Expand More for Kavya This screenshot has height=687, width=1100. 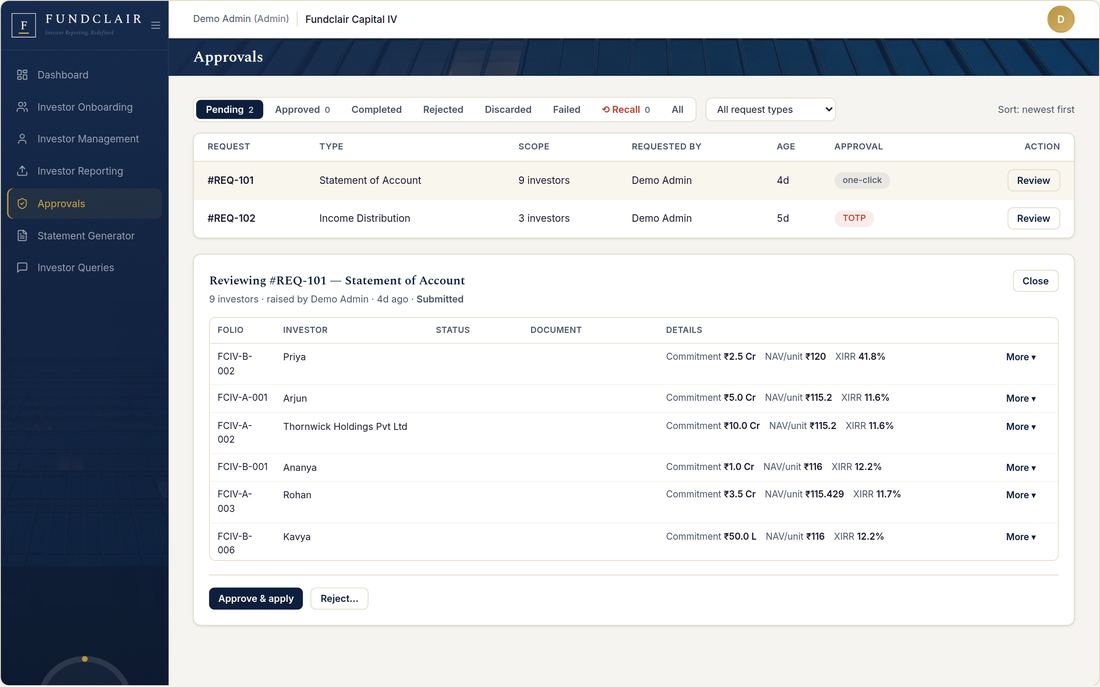[1020, 537]
